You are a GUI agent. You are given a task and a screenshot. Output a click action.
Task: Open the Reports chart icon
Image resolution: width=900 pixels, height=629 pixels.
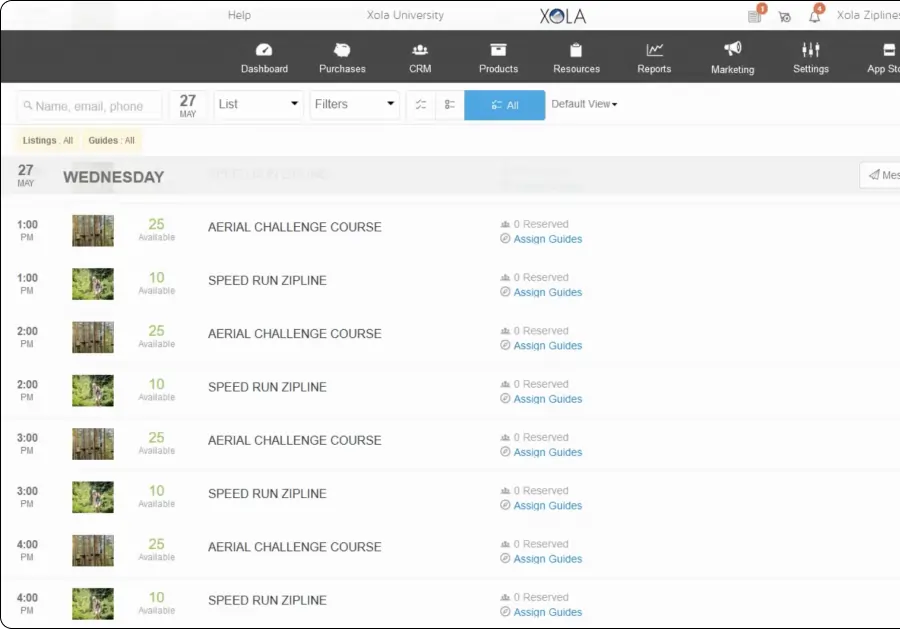coord(654,50)
